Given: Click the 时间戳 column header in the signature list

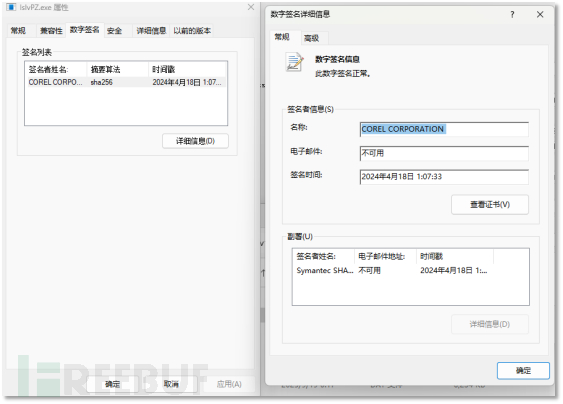Looking at the screenshot, I should [187, 69].
